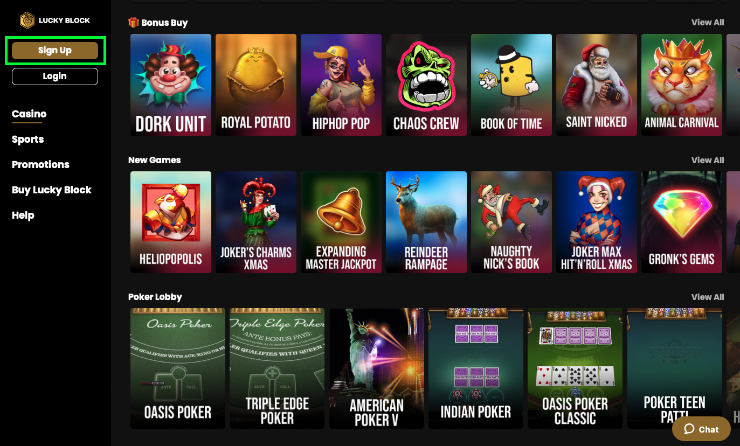Launch the Chaos Crew game
Screen dimensions: 740x446
(426, 85)
